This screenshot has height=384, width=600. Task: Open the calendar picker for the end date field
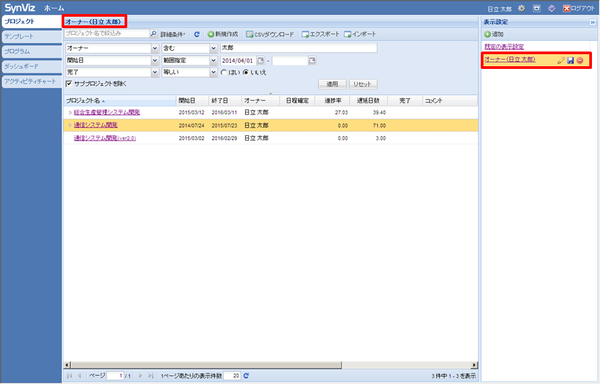tap(312, 60)
